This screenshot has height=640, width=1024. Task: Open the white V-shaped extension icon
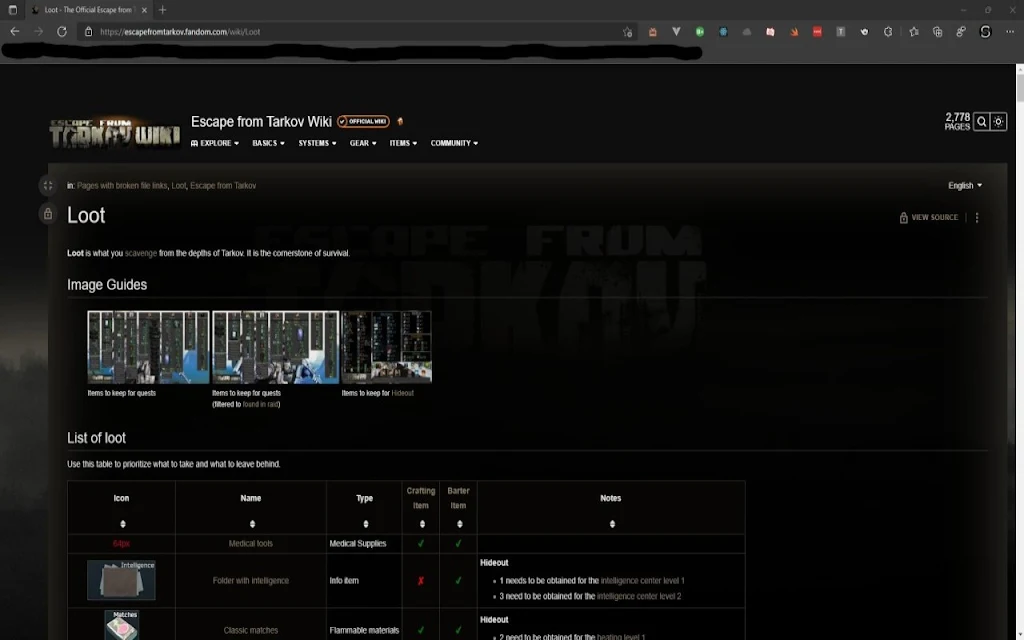click(x=676, y=31)
